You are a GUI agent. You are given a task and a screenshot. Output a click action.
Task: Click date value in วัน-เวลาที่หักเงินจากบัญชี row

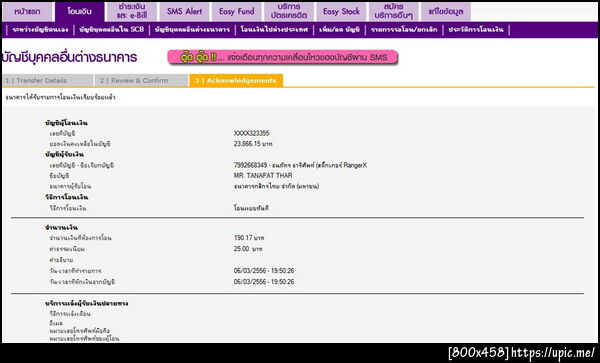264,282
